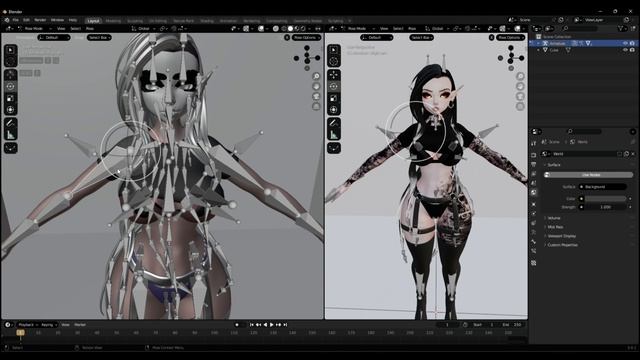Jump to the timeline end frame
This screenshot has width=640, height=360.
point(285,325)
